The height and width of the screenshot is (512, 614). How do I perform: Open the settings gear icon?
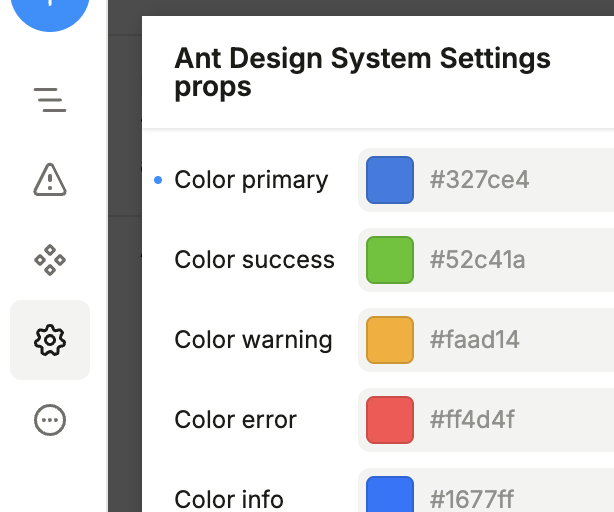(50, 340)
